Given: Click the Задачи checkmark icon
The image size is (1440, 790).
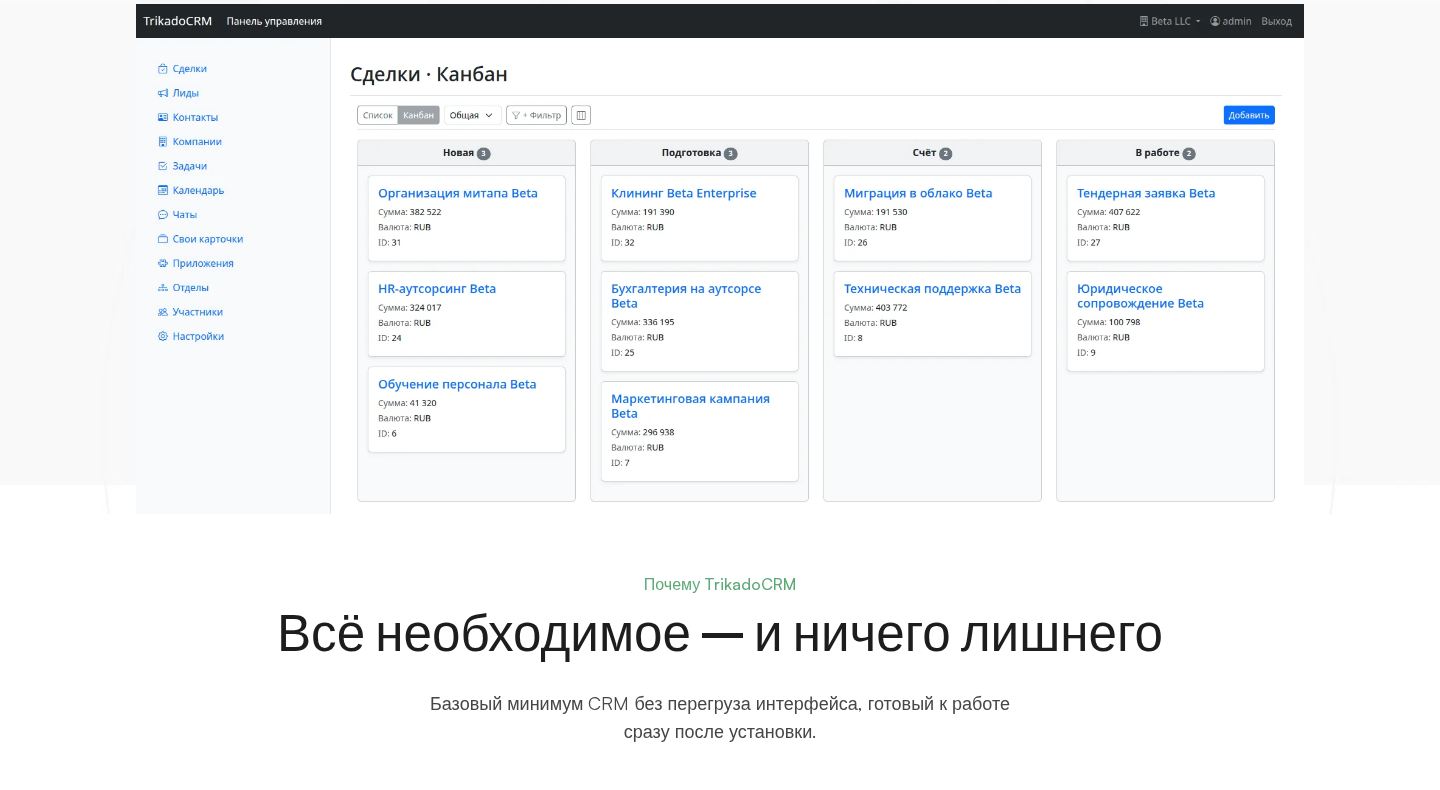Looking at the screenshot, I should click(x=162, y=166).
